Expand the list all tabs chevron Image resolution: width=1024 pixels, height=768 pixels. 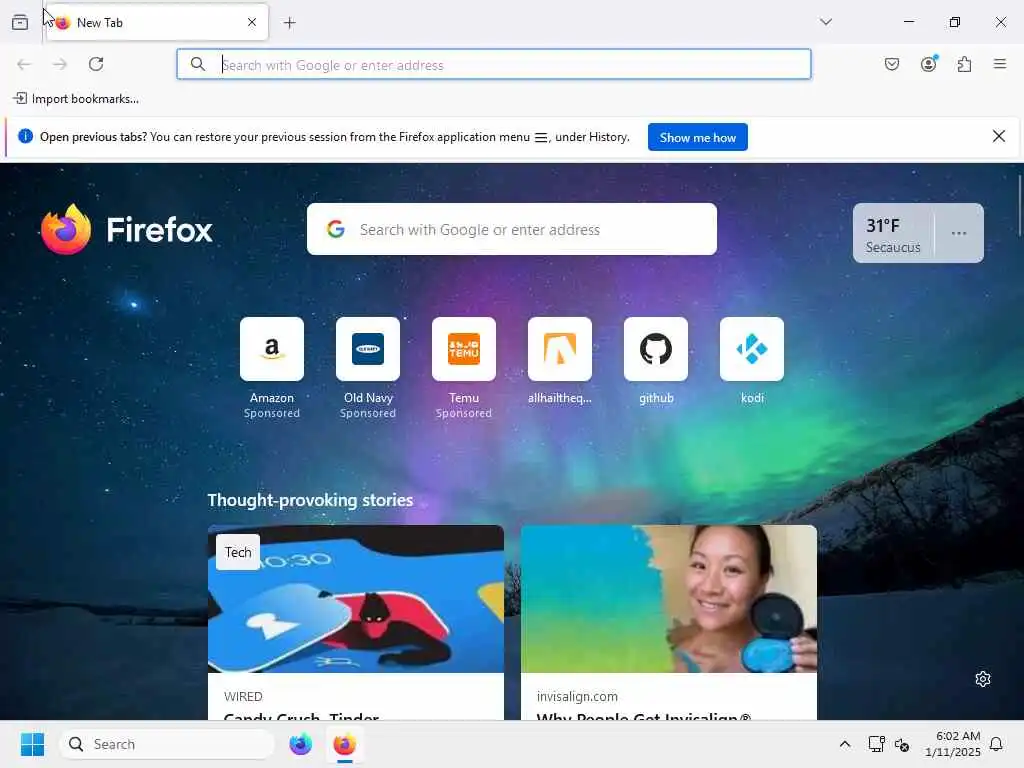point(826,22)
